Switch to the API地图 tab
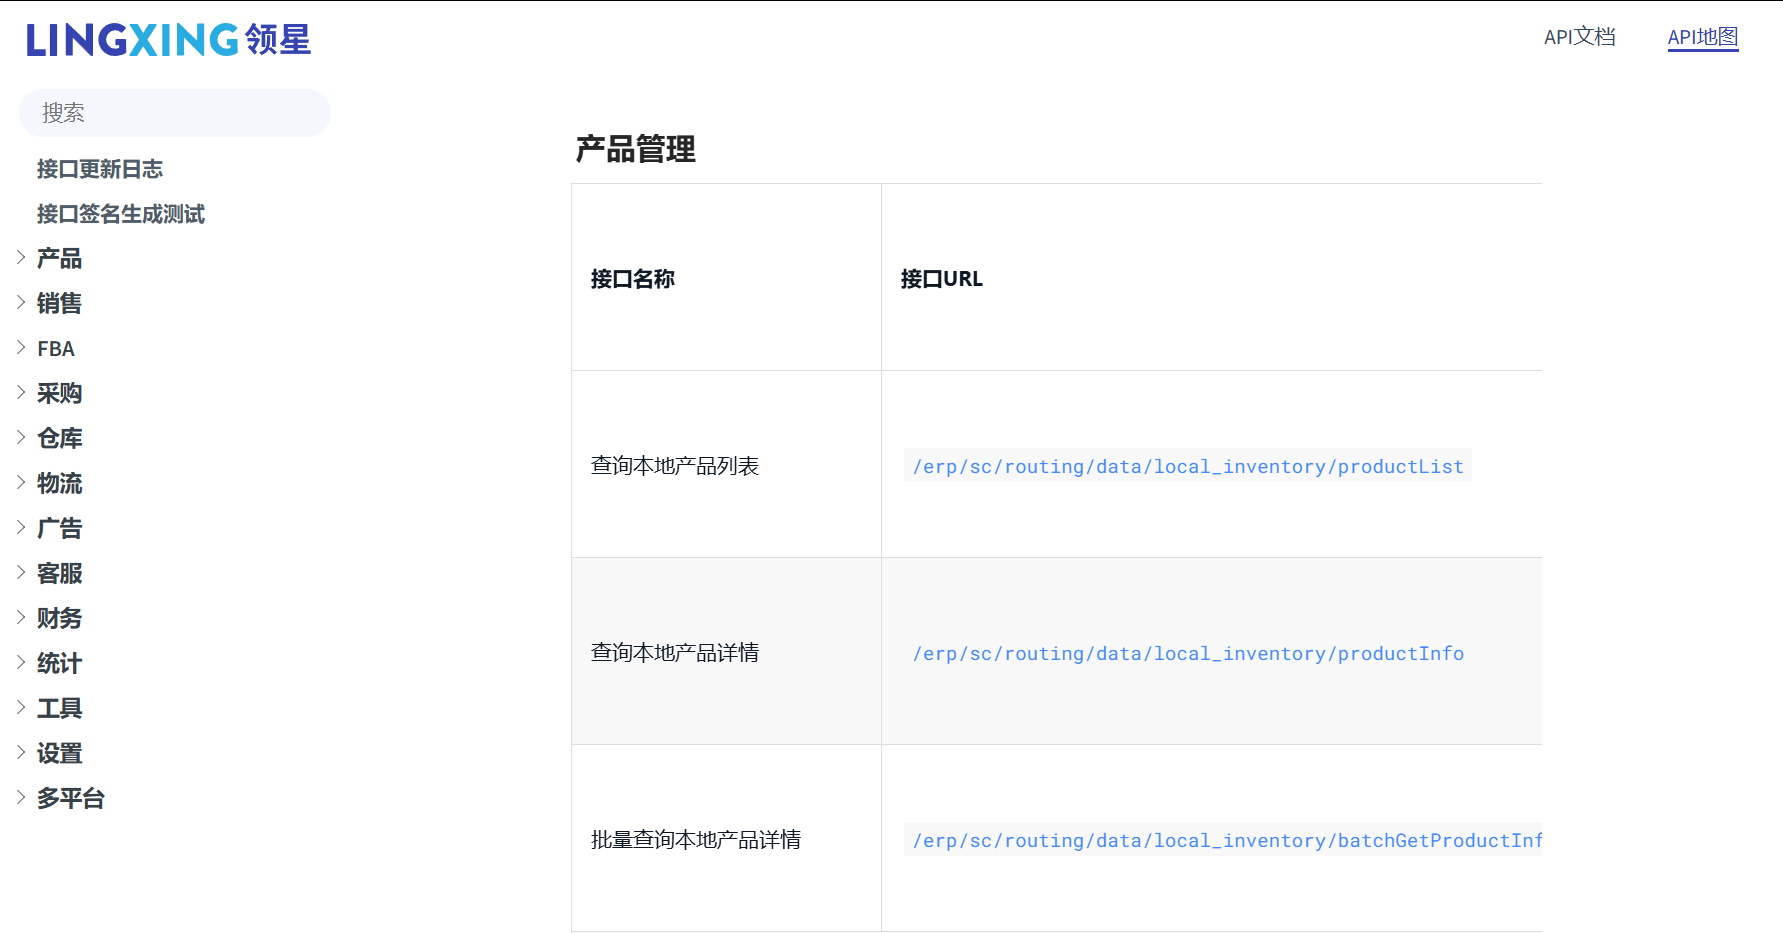Image resolution: width=1783 pixels, height=933 pixels. coord(1702,37)
